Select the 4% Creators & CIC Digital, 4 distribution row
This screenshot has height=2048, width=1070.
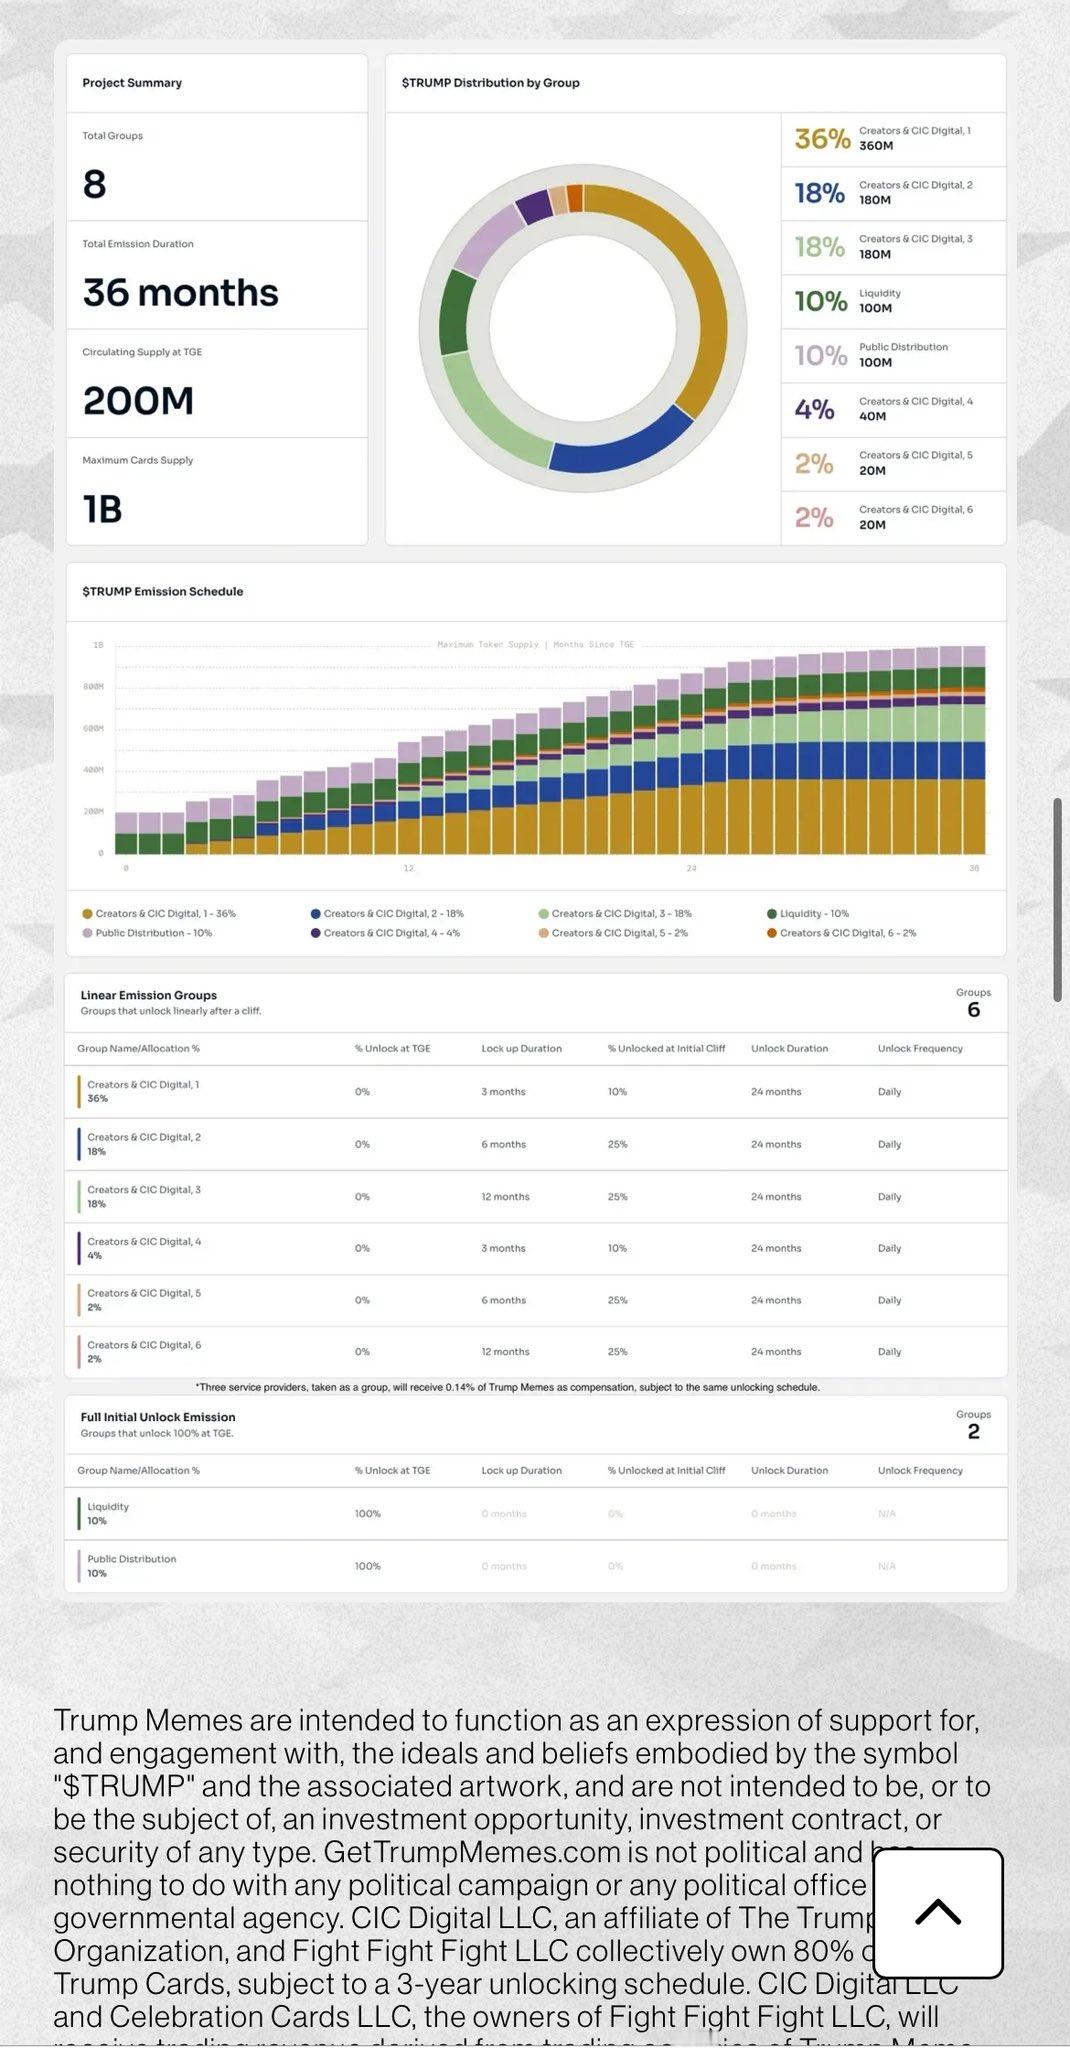click(893, 410)
